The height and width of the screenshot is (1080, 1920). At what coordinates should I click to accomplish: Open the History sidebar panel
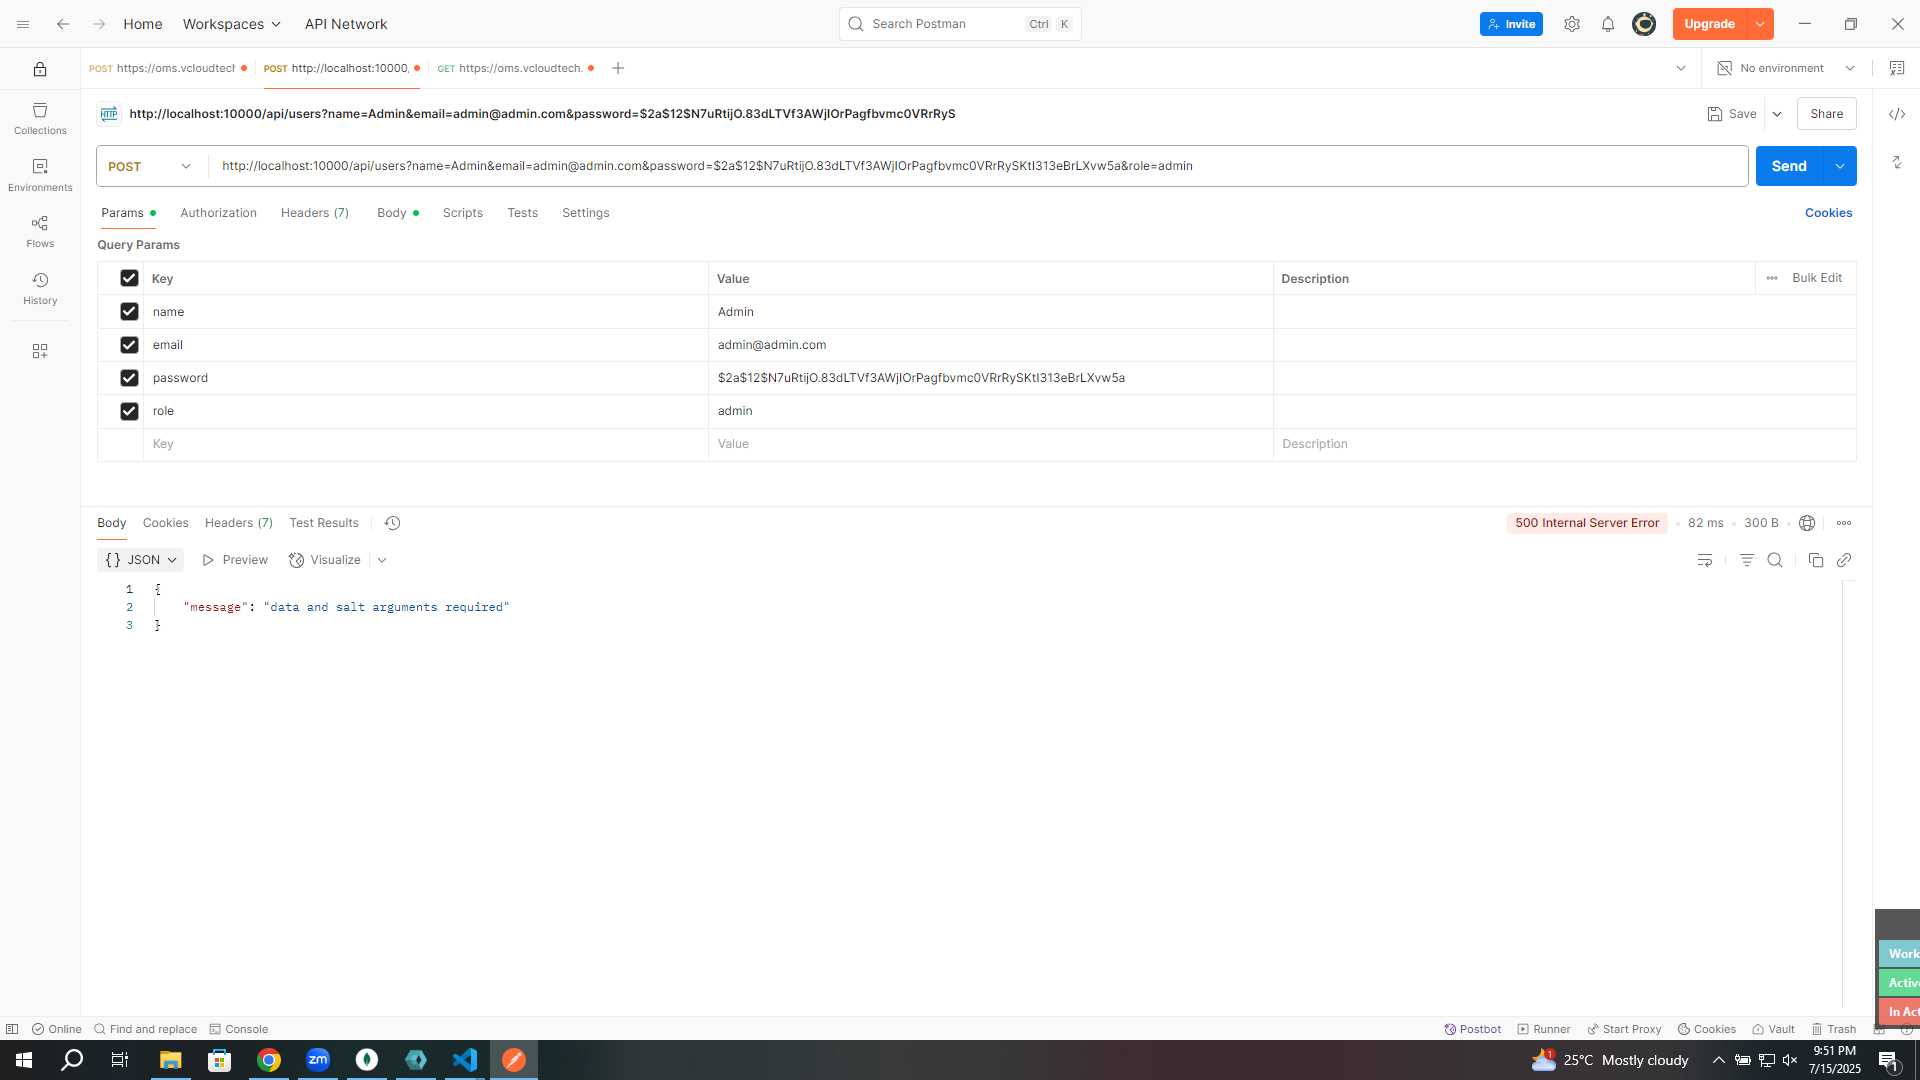pos(40,288)
